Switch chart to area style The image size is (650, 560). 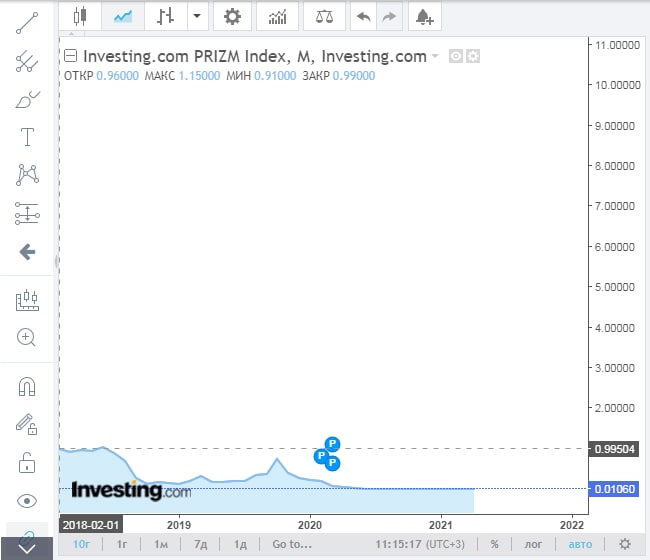click(123, 17)
